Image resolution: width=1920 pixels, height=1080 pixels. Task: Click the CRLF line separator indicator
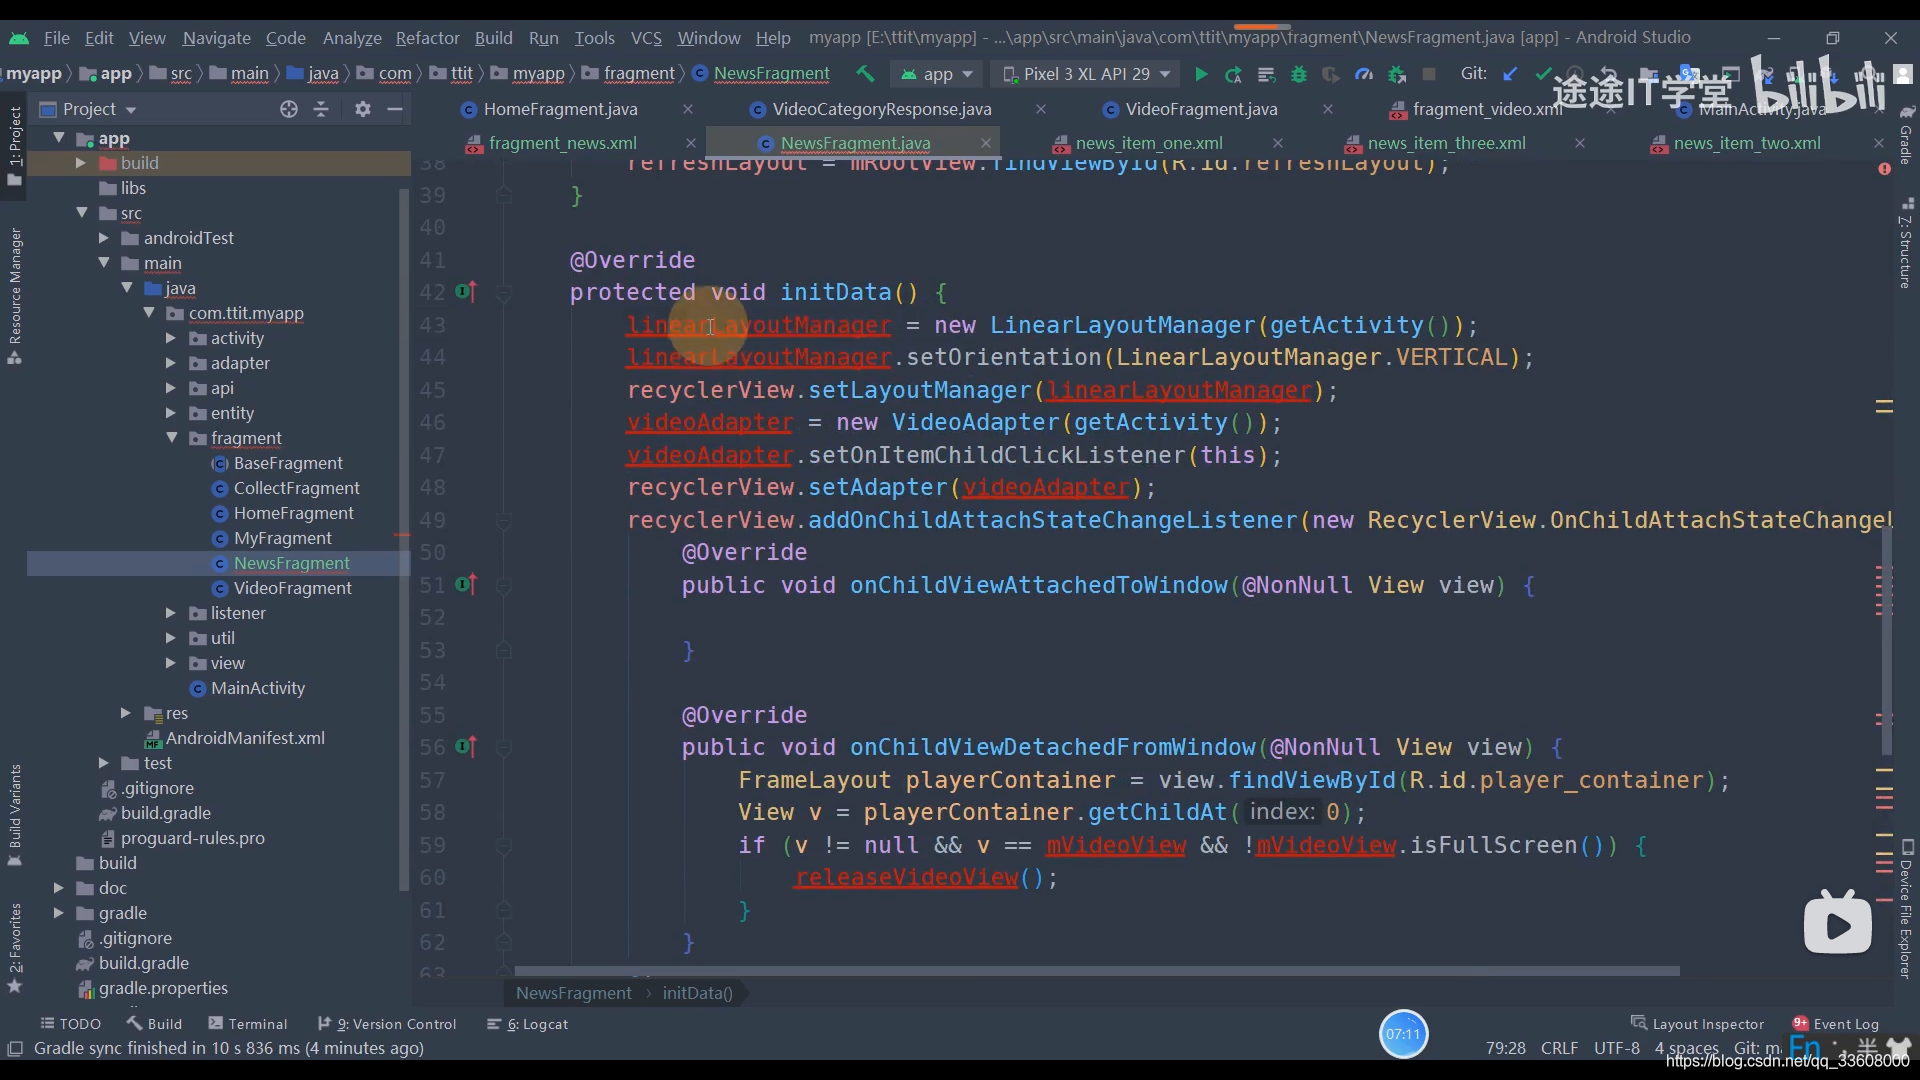(x=1559, y=1048)
